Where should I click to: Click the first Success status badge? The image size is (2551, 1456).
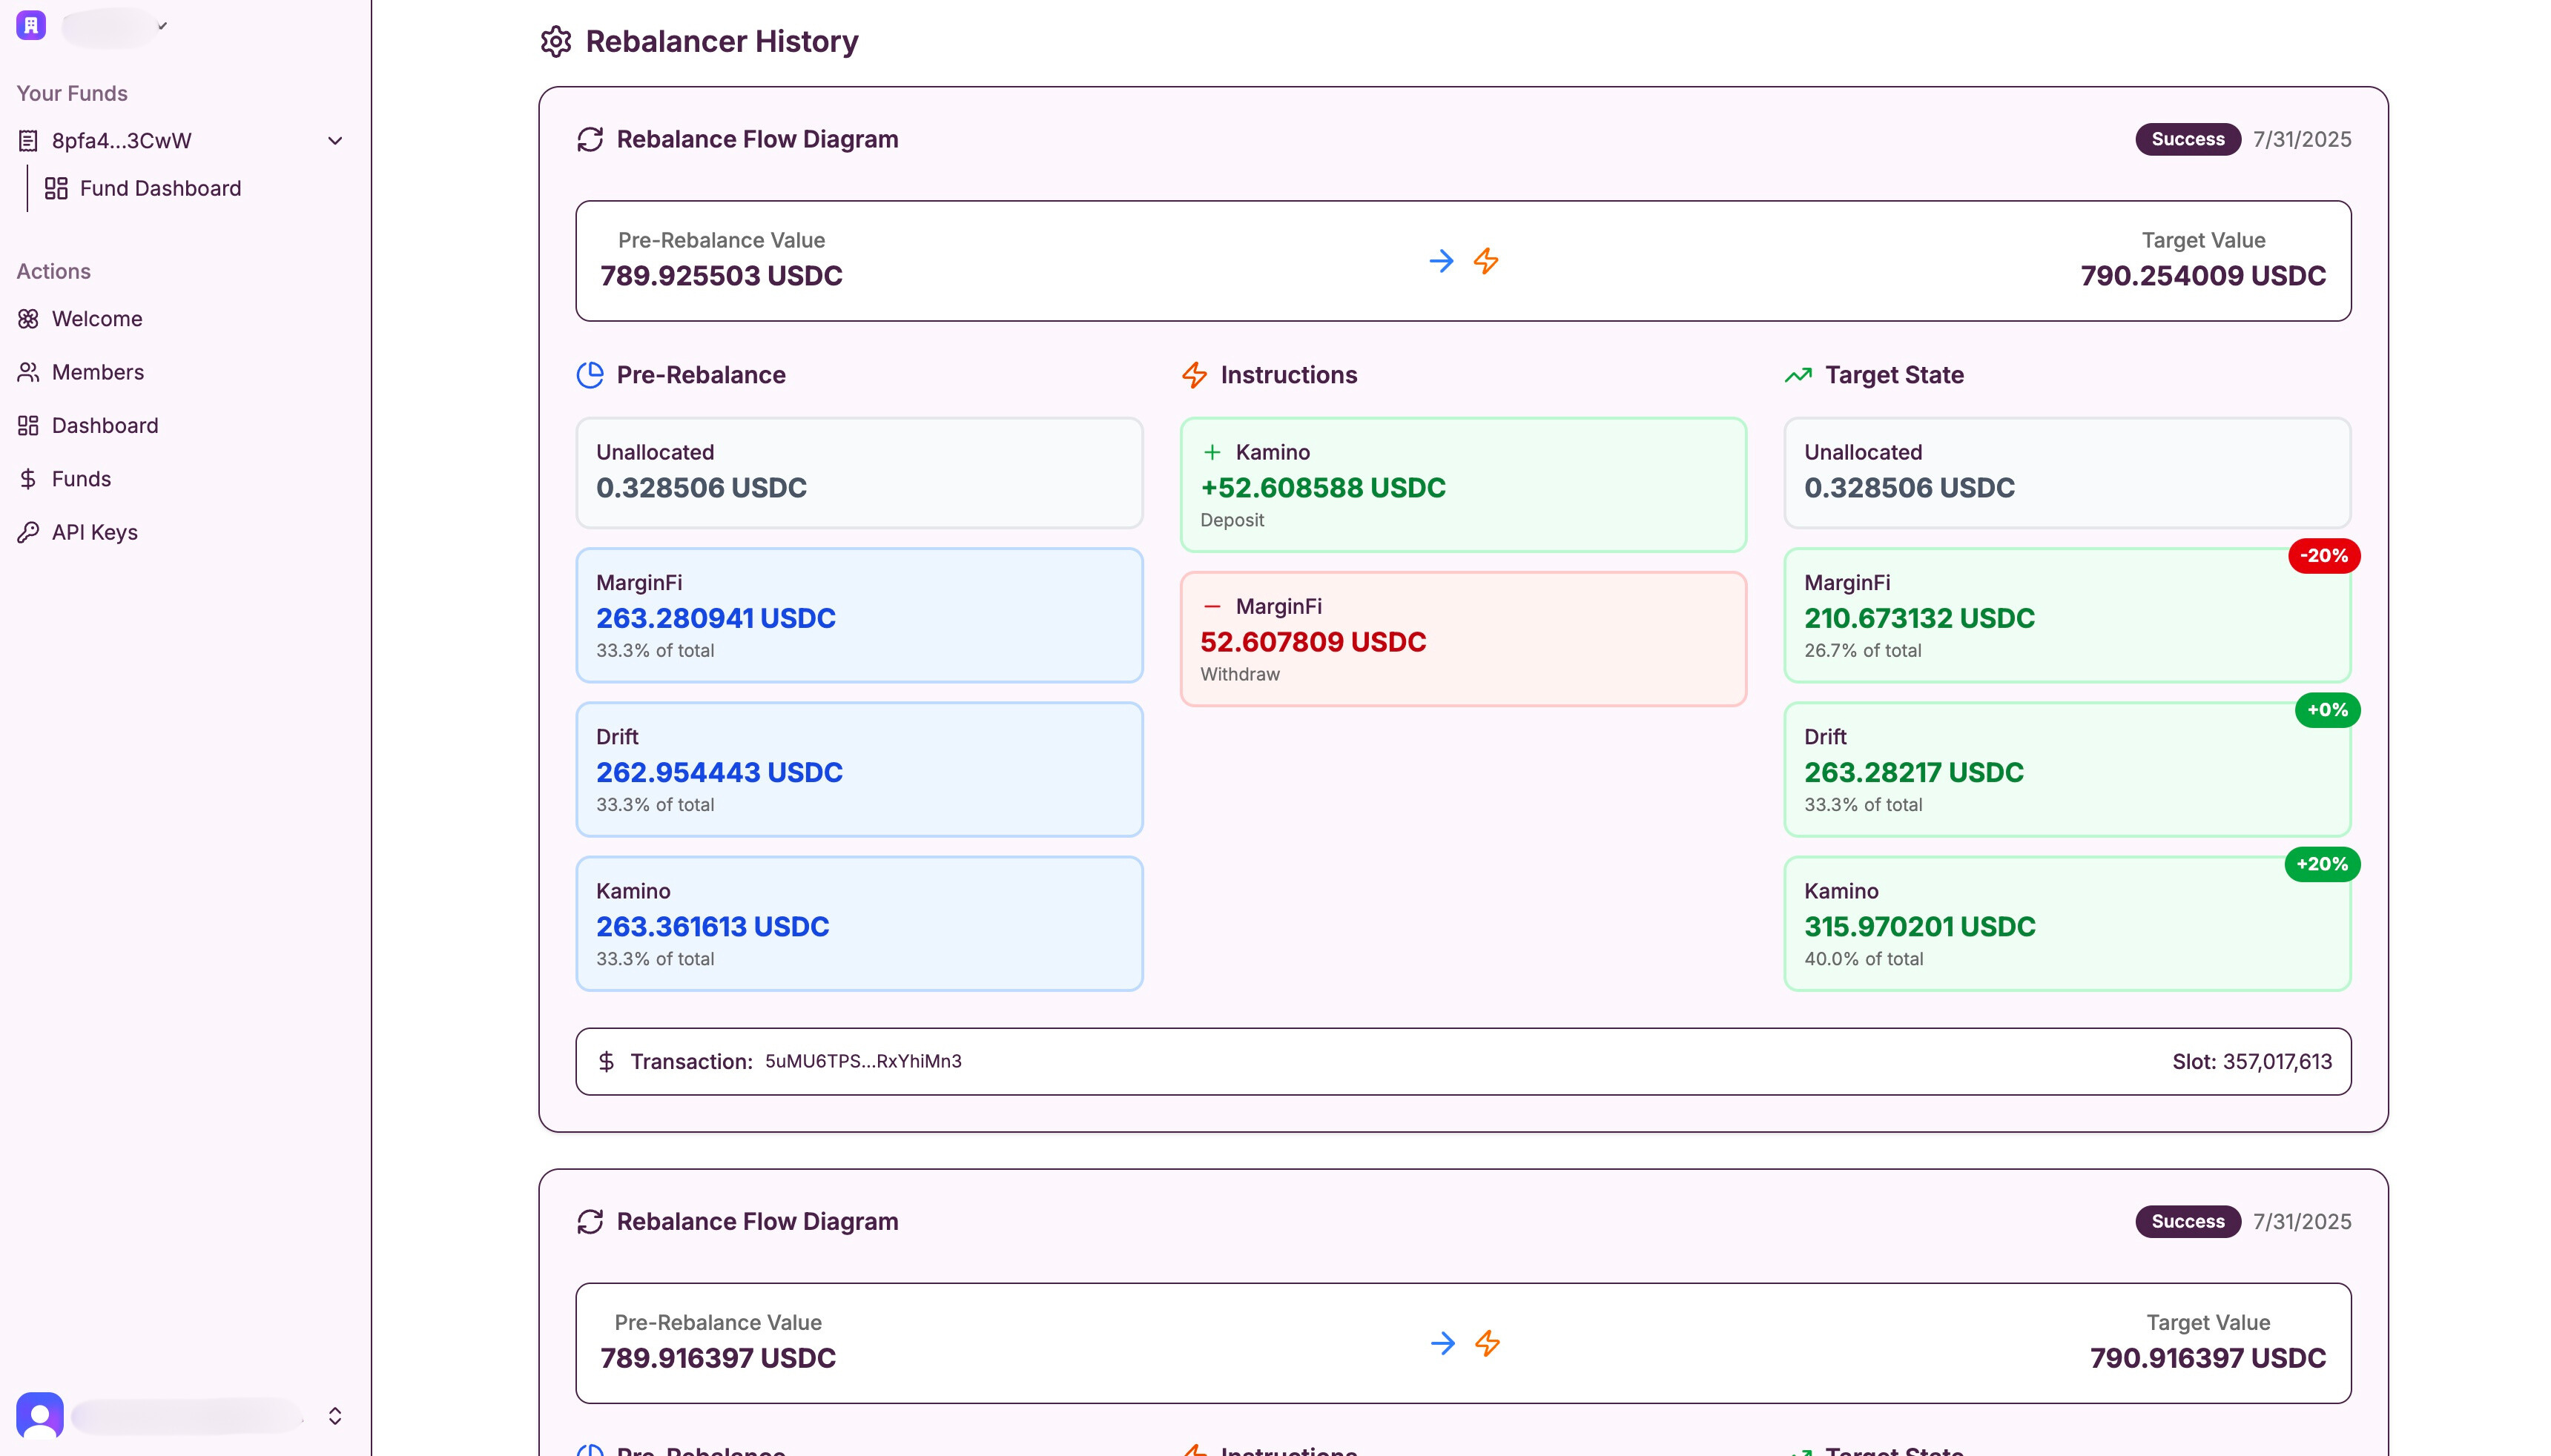coord(2187,139)
